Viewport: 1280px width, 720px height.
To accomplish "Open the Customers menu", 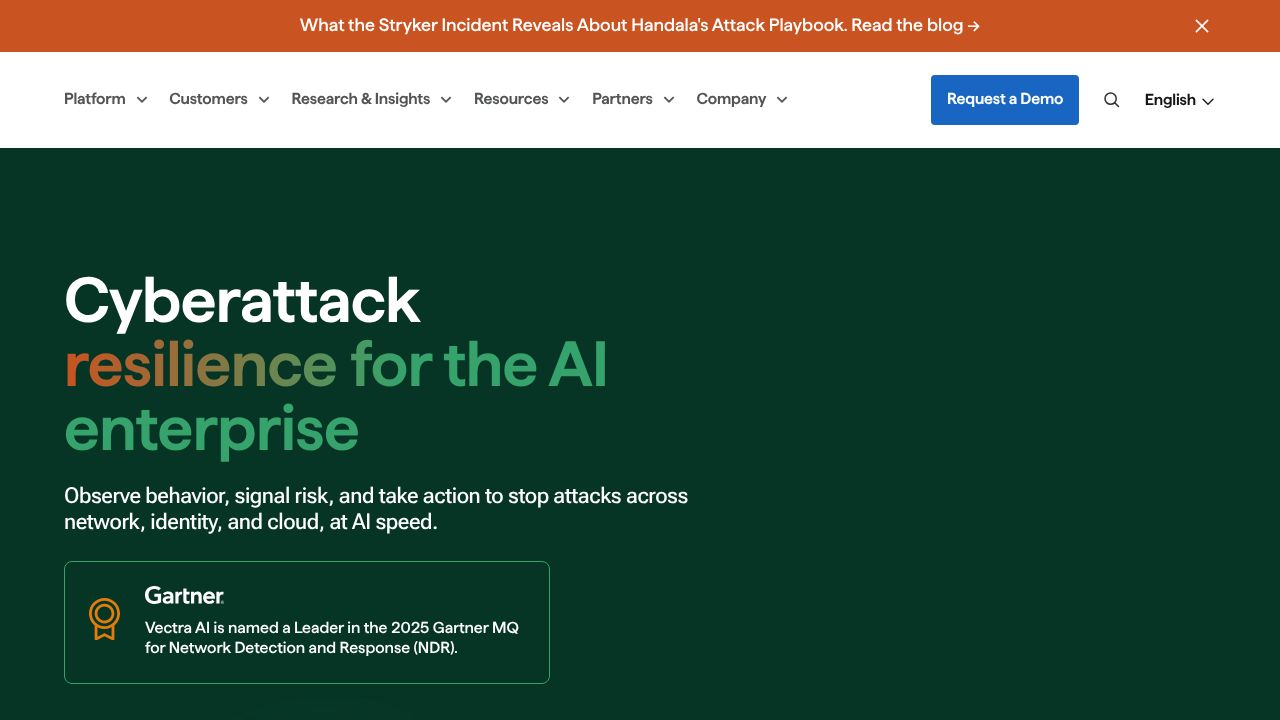I will (x=219, y=99).
